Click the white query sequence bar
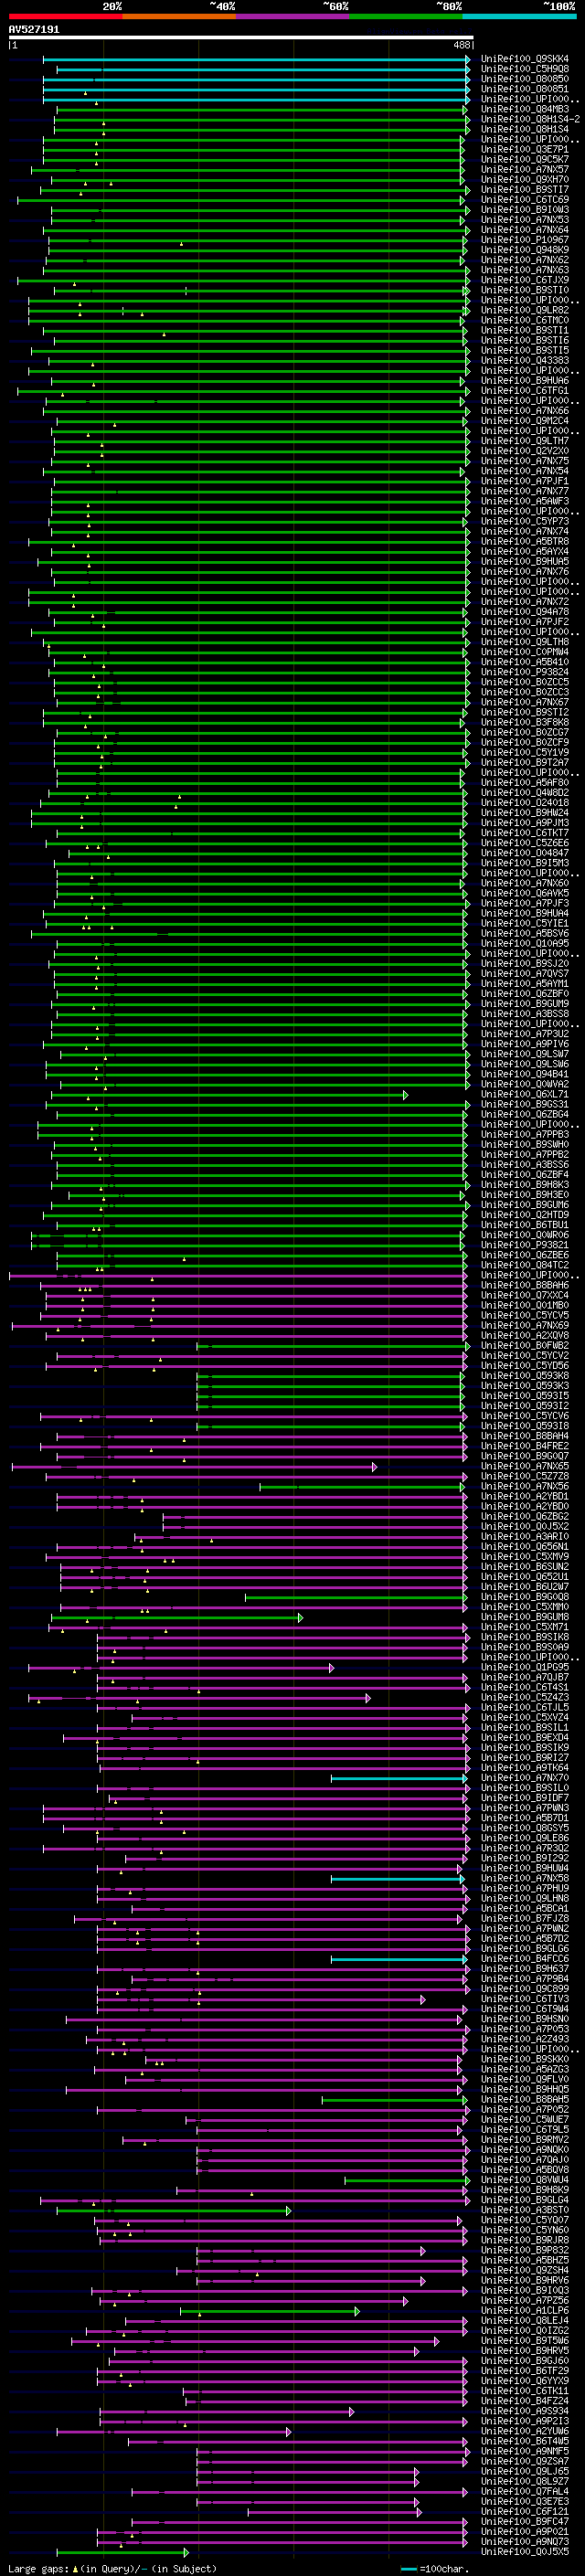585x2576 pixels. [241, 38]
